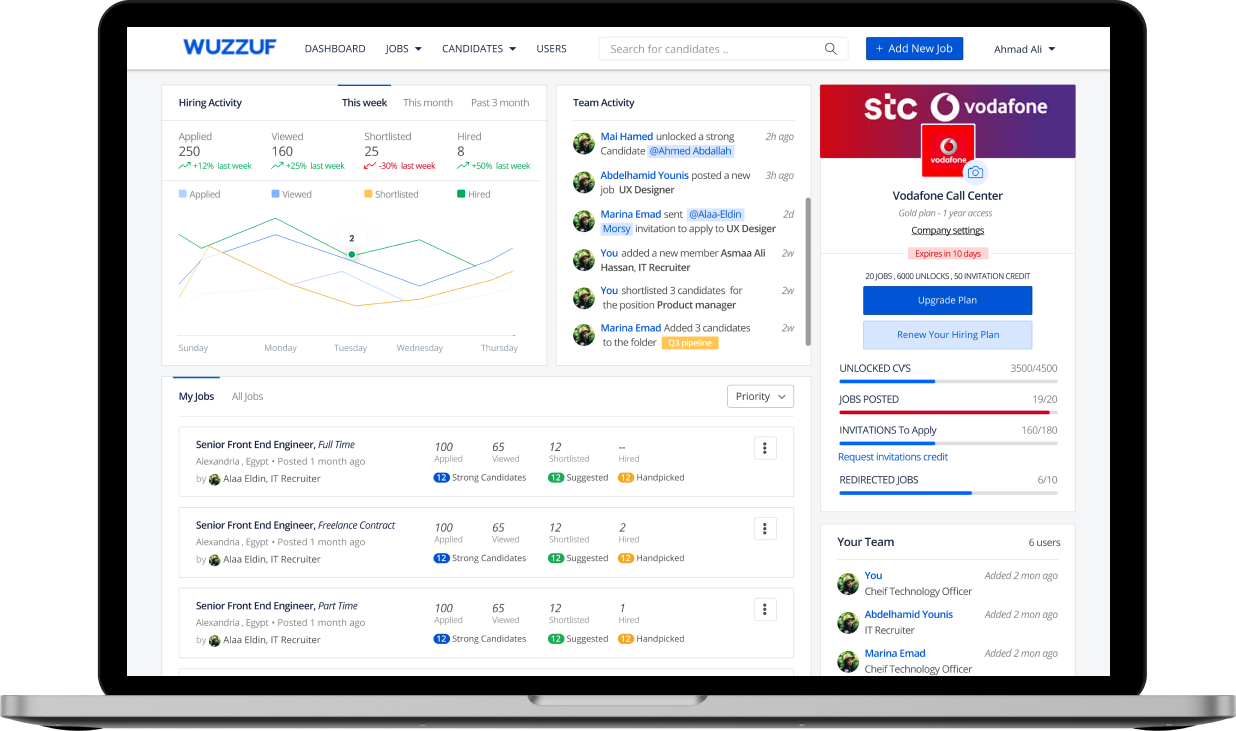Click the UNLOCKED CV'S progress bar

[948, 381]
